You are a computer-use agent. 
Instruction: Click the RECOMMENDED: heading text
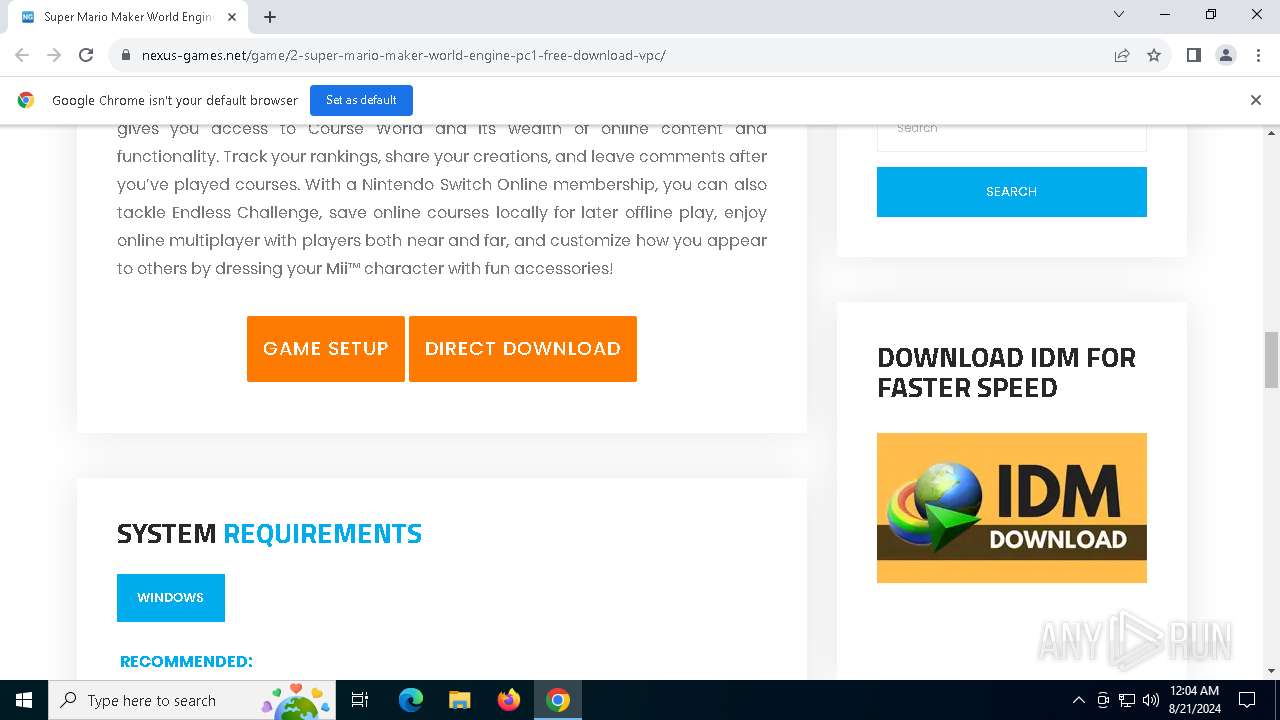pyautogui.click(x=186, y=662)
